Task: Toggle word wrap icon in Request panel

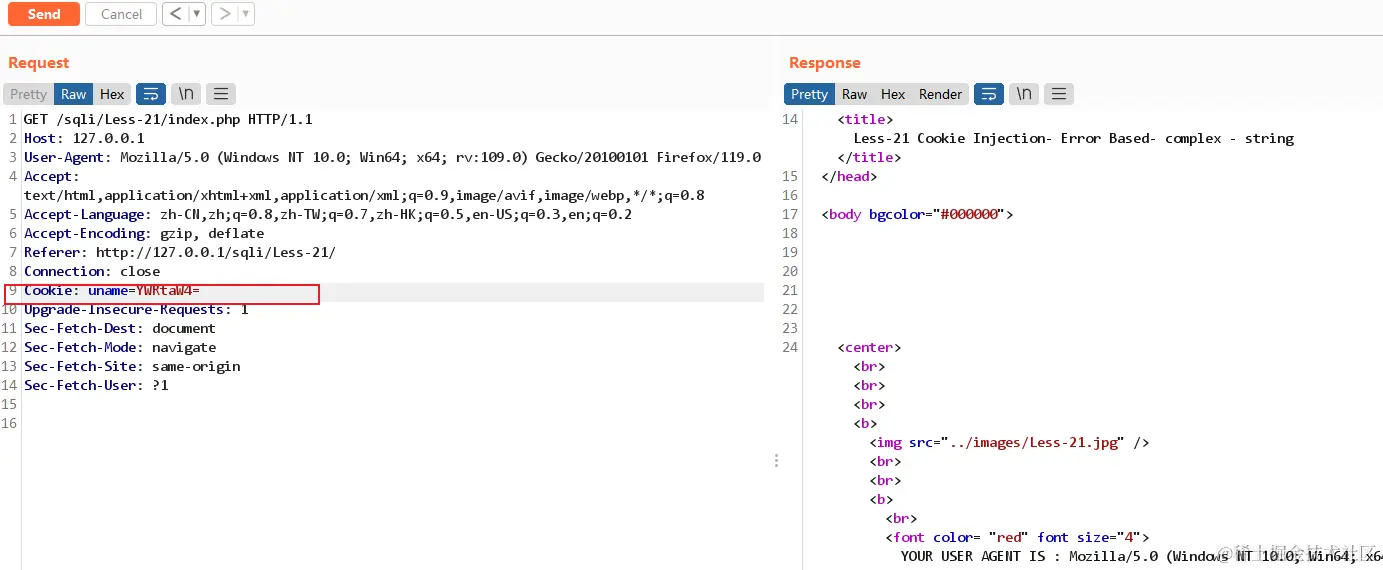Action: tap(151, 94)
